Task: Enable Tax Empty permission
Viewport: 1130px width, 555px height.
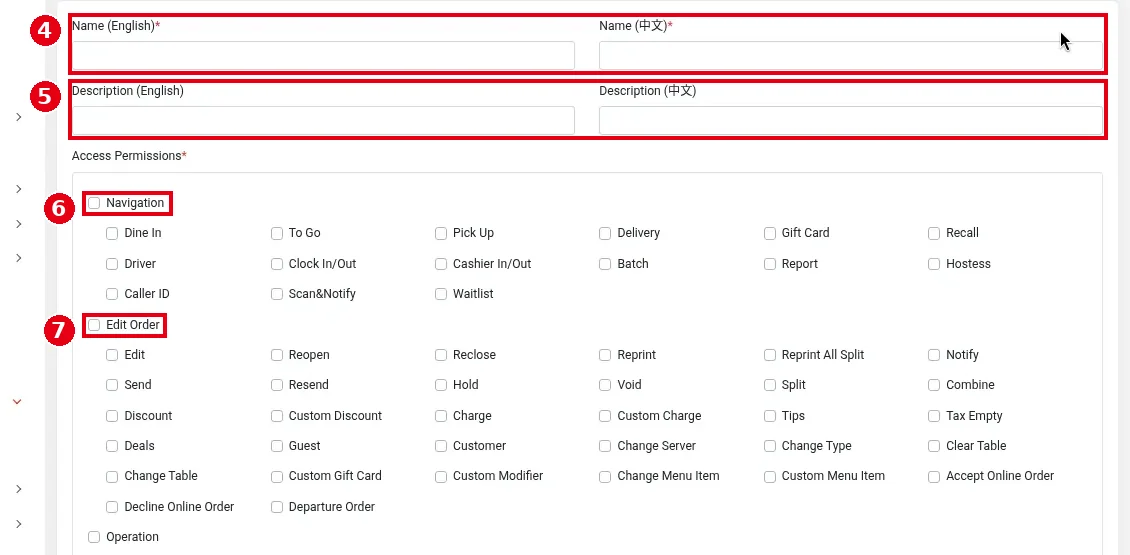Action: coord(934,416)
